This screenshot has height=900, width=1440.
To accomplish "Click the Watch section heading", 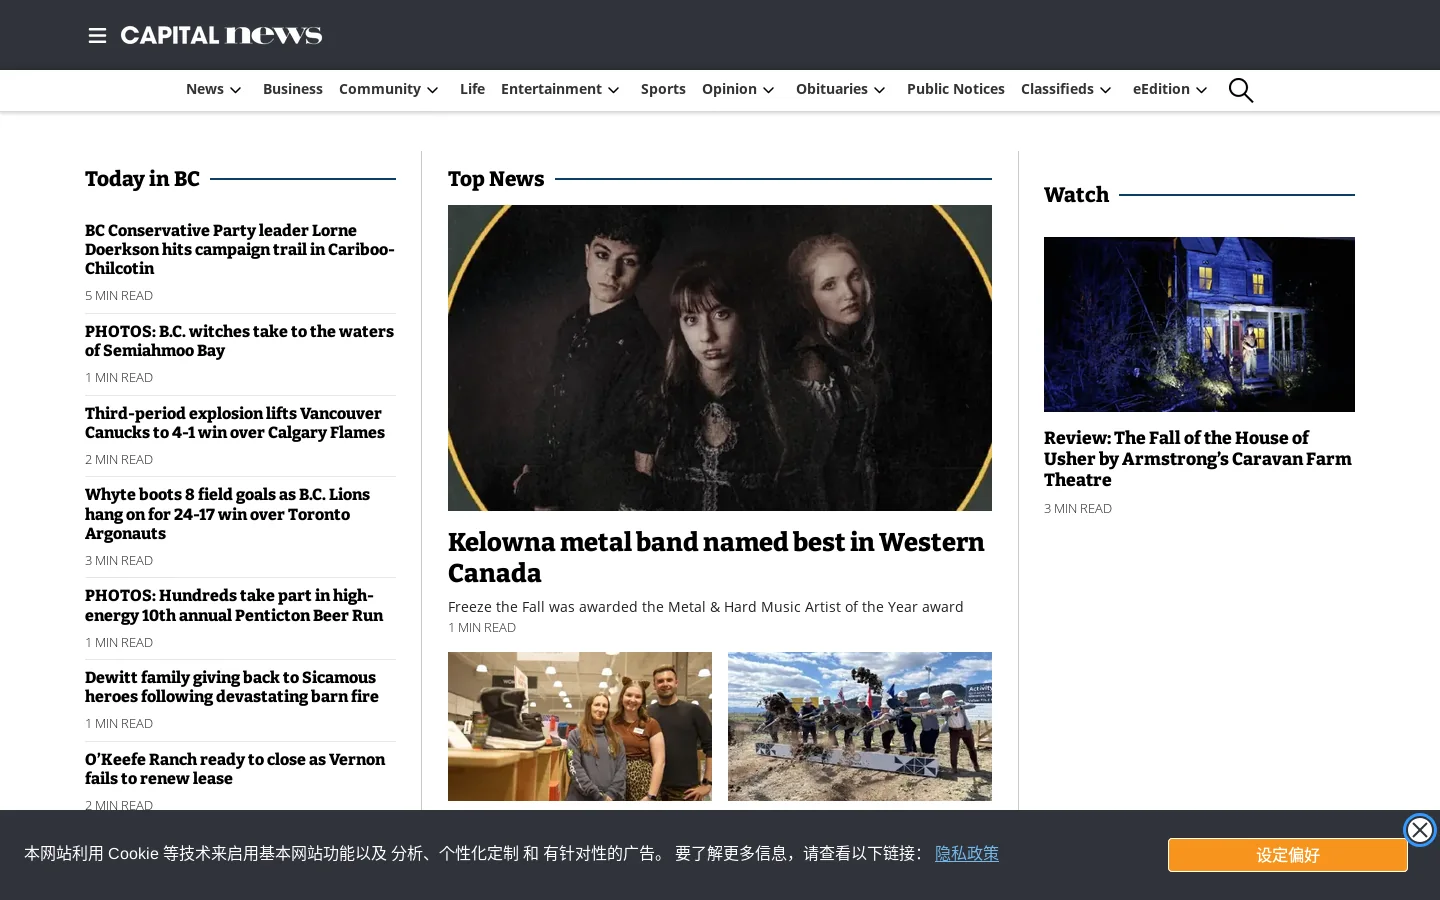I will 1076,195.
